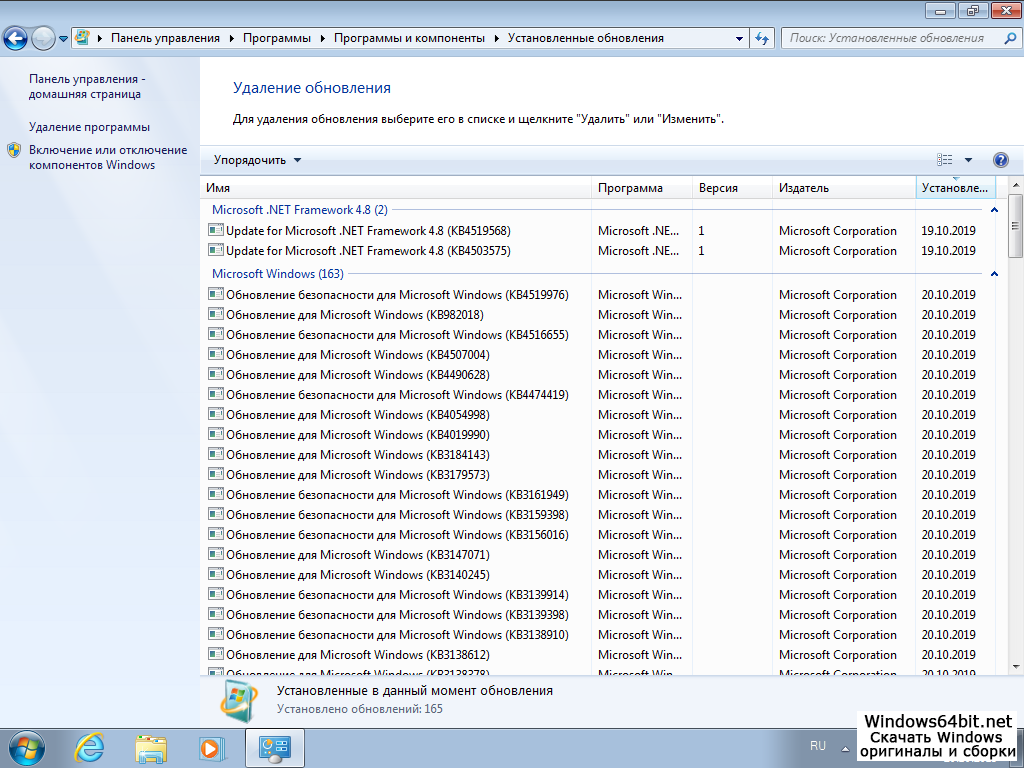
Task: Open Удаление программы link in sidebar
Action: (x=89, y=127)
